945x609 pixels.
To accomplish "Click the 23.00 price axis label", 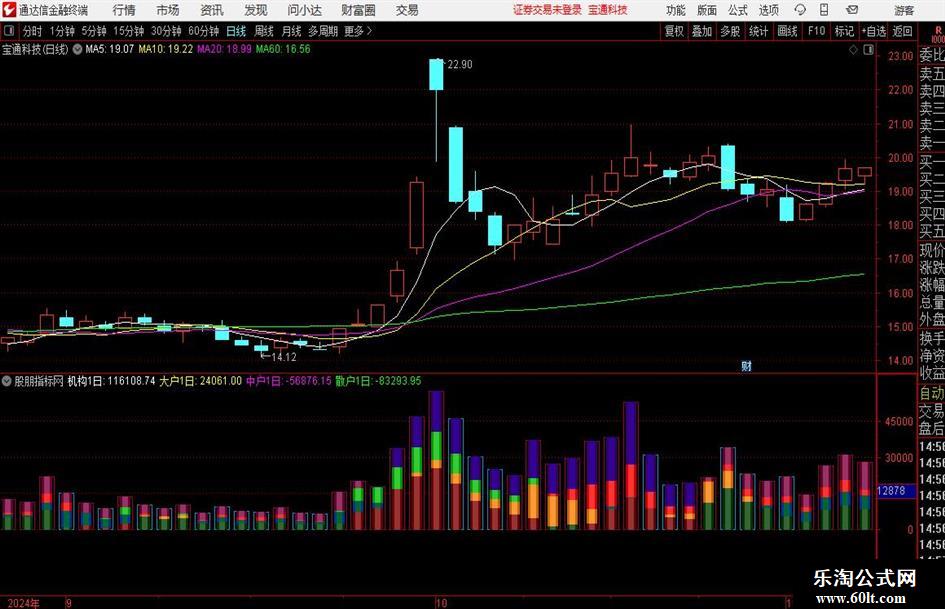I will (900, 56).
